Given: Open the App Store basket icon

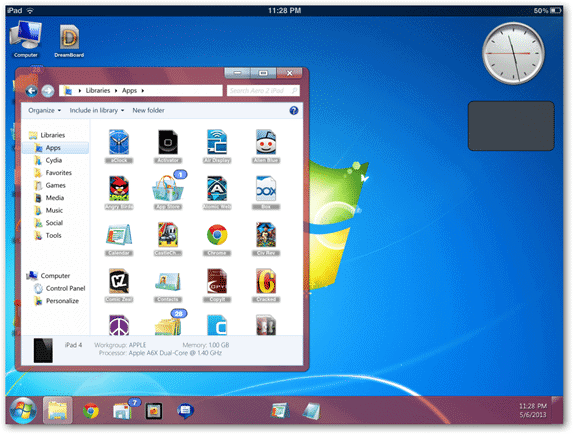Looking at the screenshot, I should click(168, 189).
